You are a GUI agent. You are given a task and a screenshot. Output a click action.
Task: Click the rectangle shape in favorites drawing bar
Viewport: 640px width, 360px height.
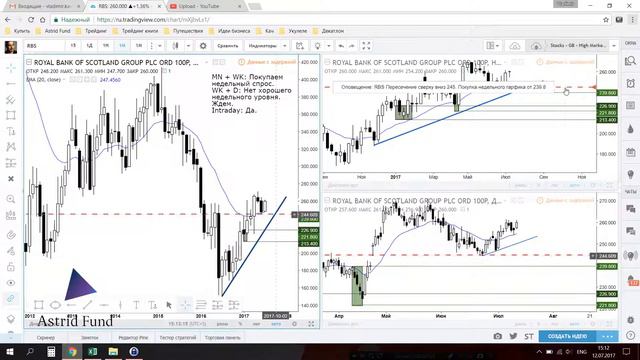39,305
